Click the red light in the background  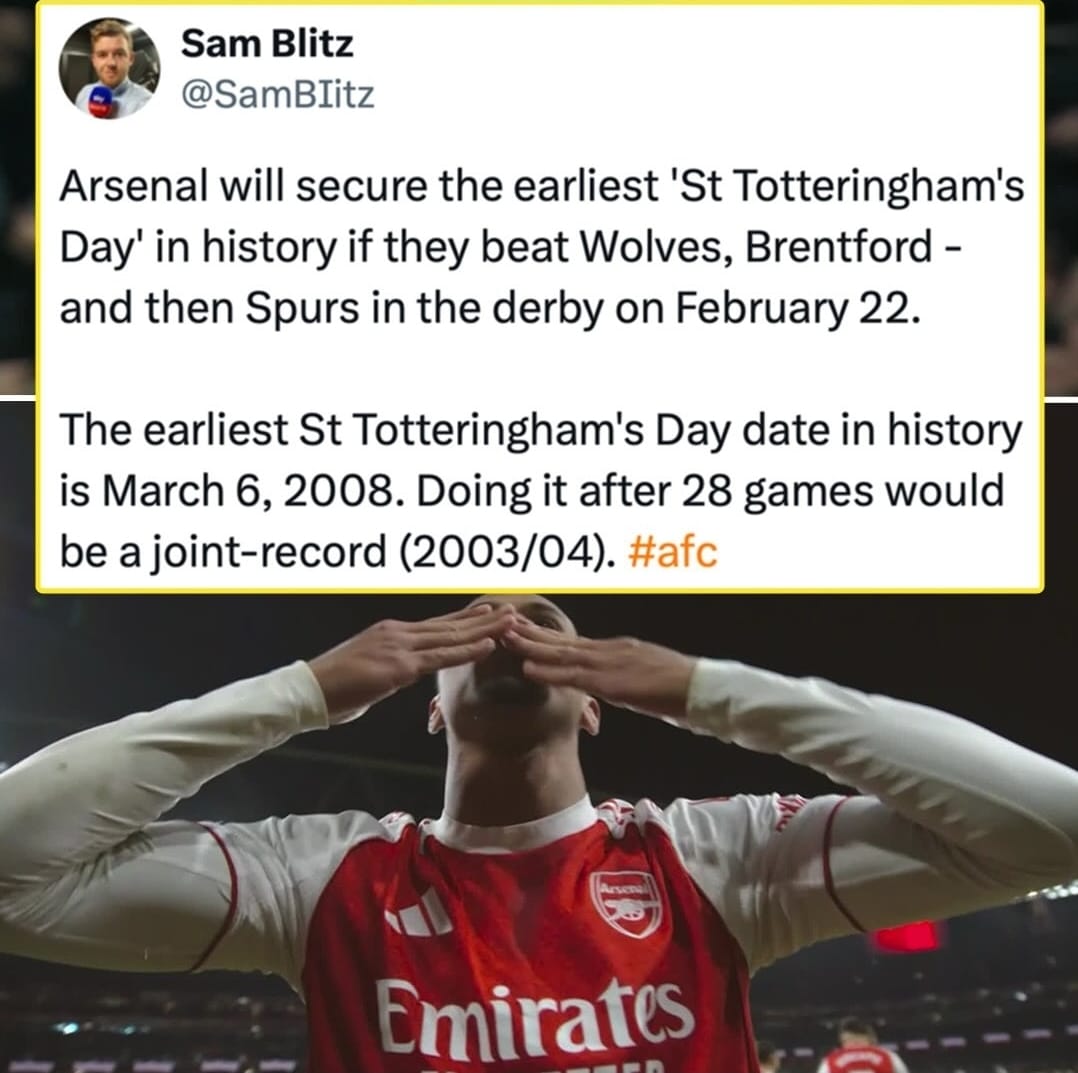906,936
